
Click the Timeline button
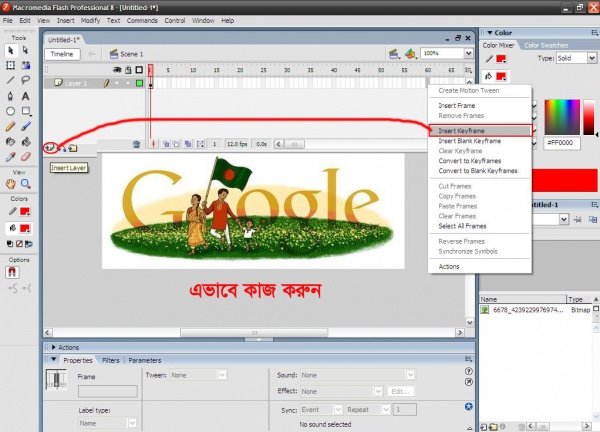62,54
